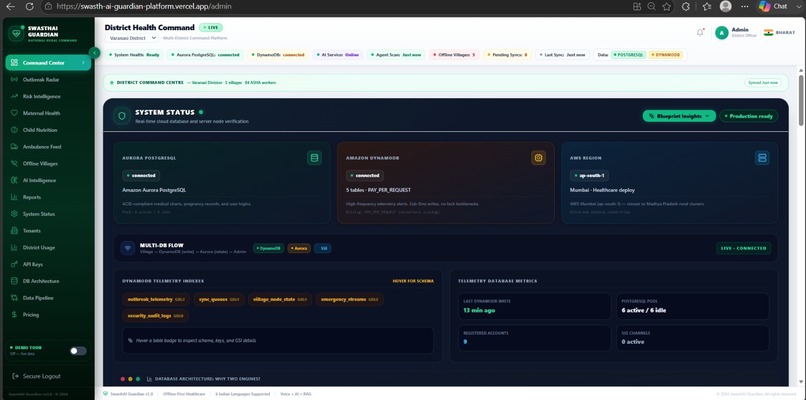Viewport: 806px width, 400px height.
Task: Click the Synced Just now badge
Action: coord(762,82)
